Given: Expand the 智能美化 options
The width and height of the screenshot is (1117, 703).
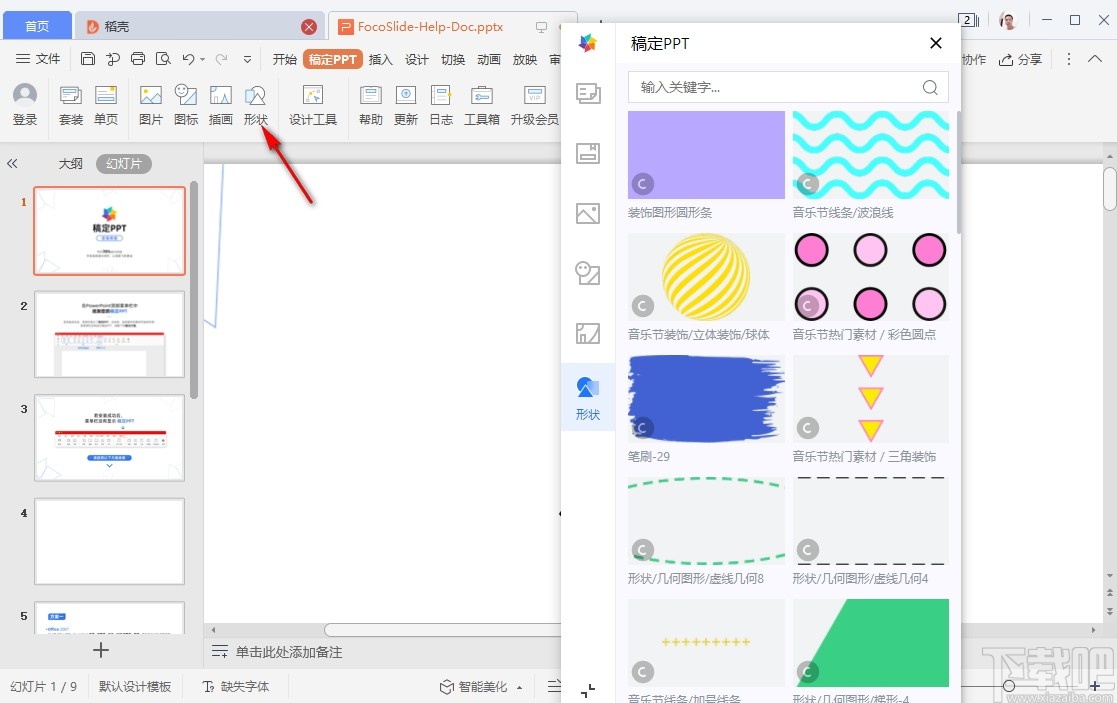Looking at the screenshot, I should pos(519,686).
